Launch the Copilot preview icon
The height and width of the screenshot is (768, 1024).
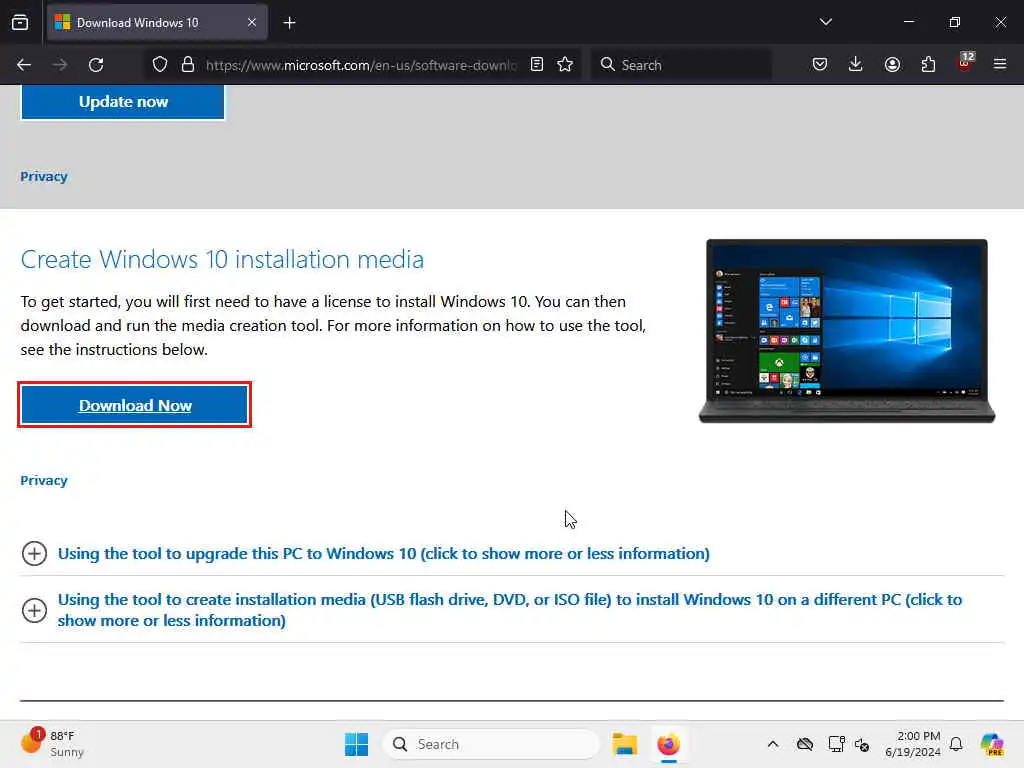click(992, 744)
